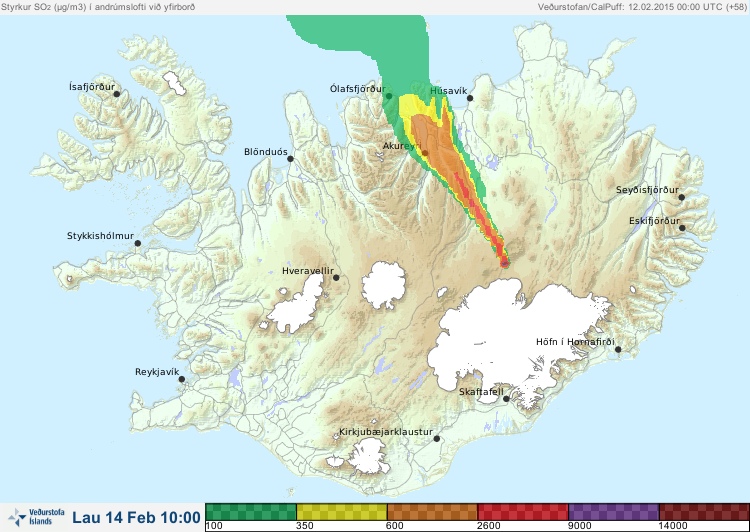The height and width of the screenshot is (532, 750).
Task: Click the Stykkishólmur city marker dot
Action: coord(138,244)
